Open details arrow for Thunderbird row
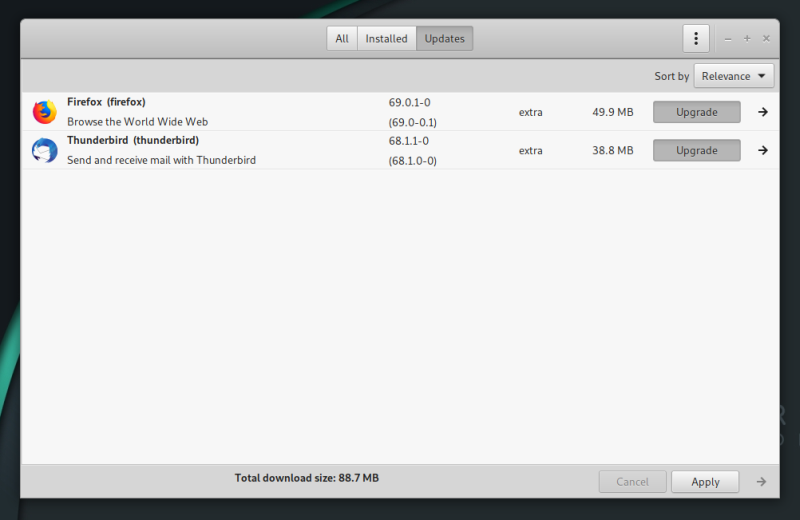 tap(763, 150)
